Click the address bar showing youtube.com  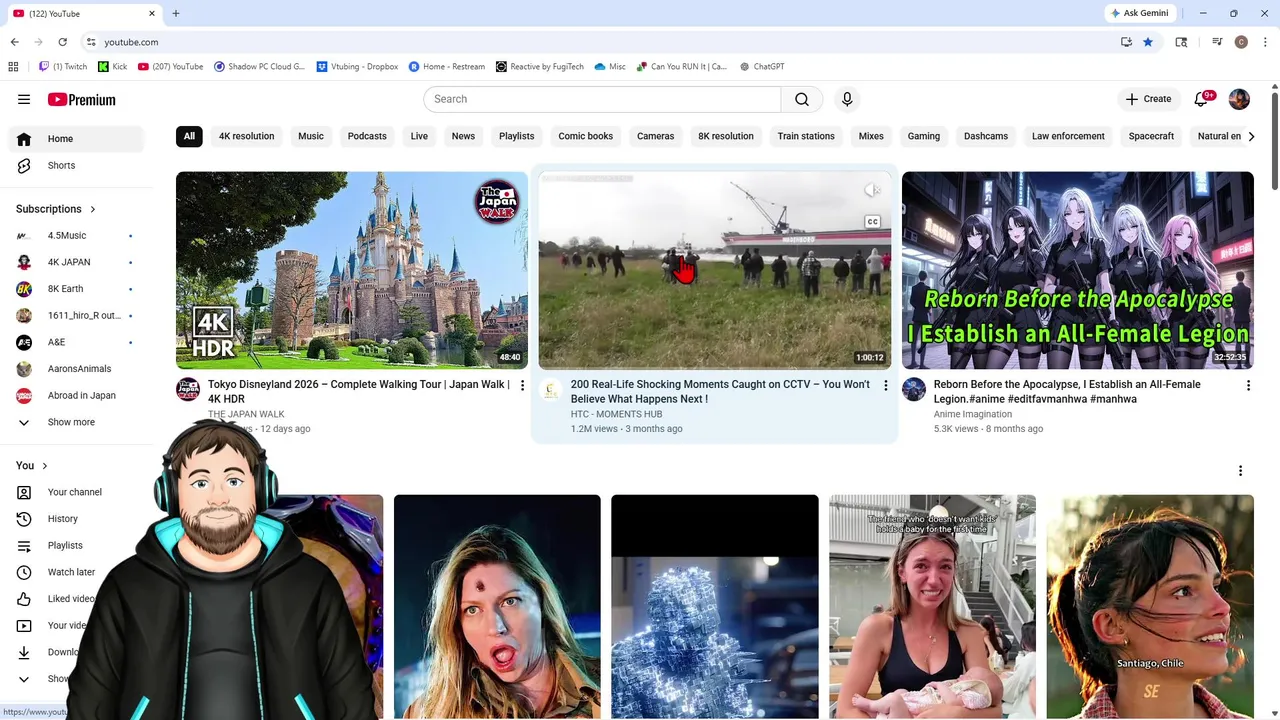[600, 42]
